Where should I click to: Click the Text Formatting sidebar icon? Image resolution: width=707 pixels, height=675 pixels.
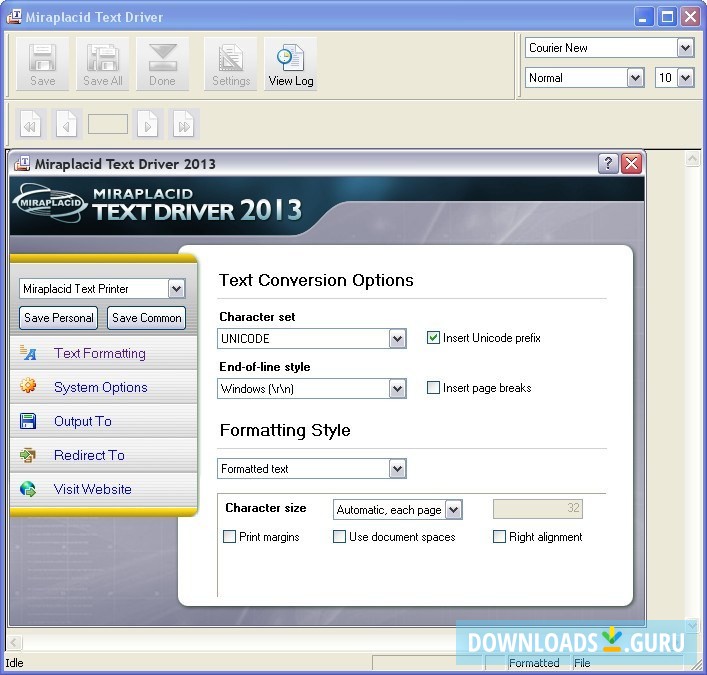28,353
